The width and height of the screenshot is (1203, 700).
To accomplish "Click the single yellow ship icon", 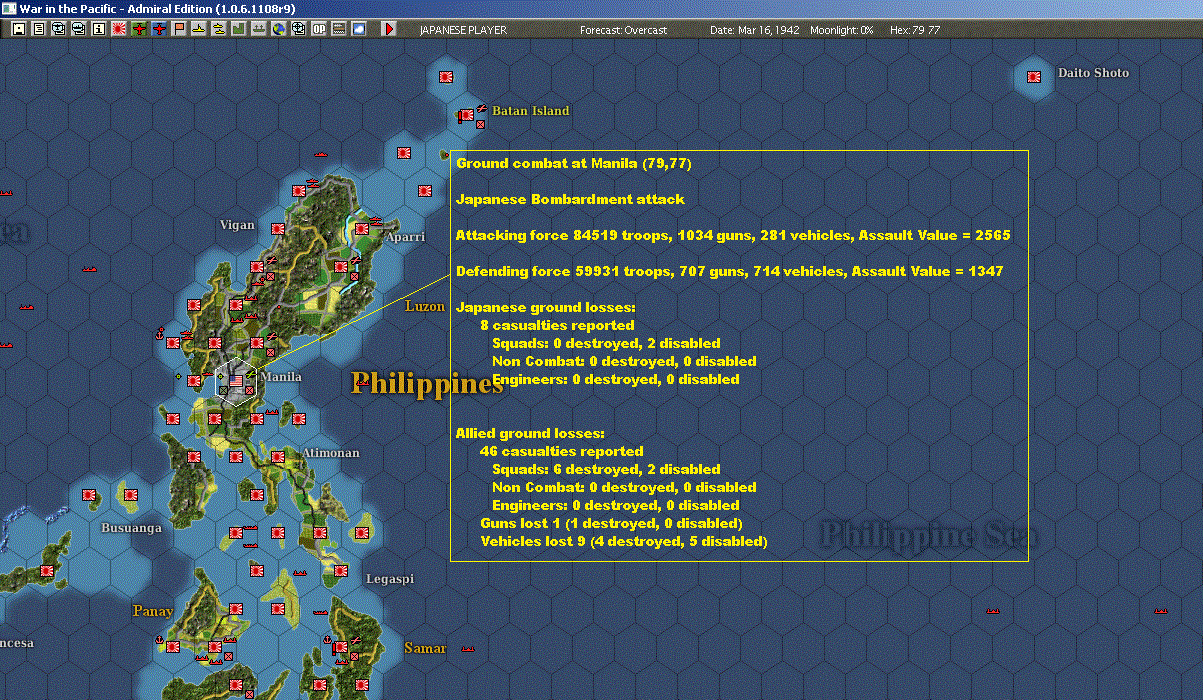I will (x=199, y=30).
